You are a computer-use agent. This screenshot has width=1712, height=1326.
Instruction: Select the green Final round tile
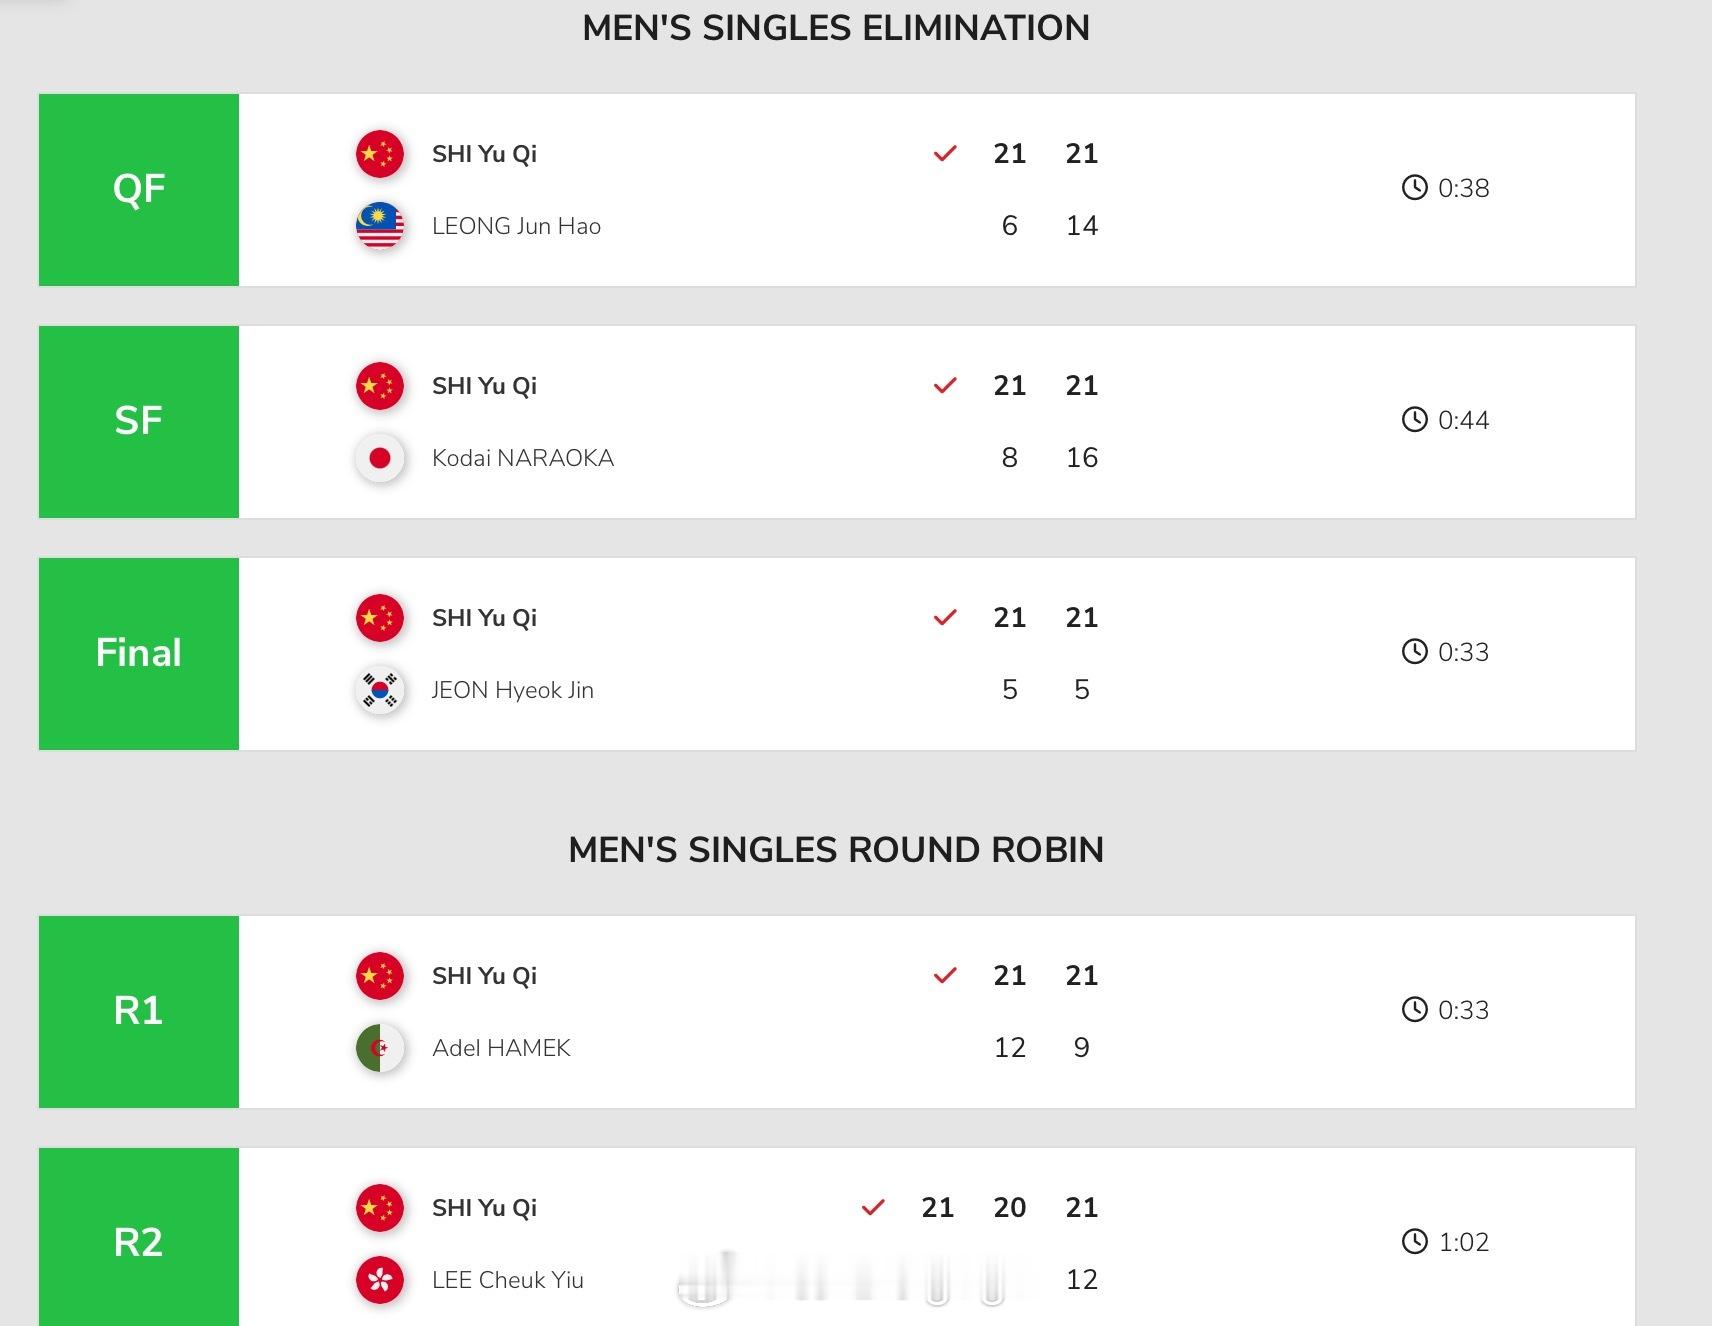(x=139, y=654)
